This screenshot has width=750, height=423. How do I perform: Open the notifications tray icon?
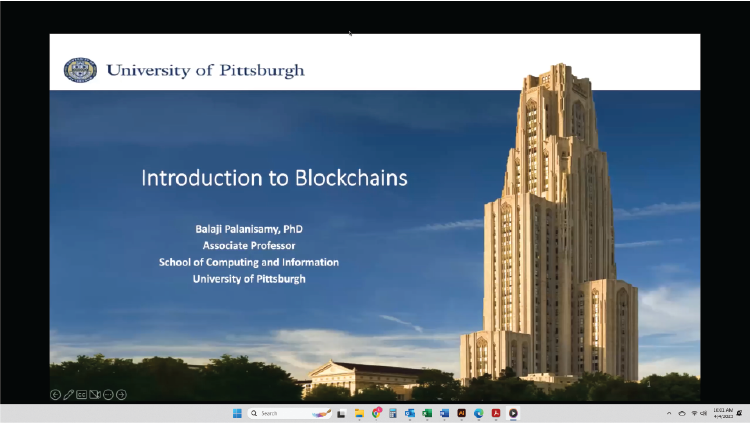pyautogui.click(x=740, y=413)
